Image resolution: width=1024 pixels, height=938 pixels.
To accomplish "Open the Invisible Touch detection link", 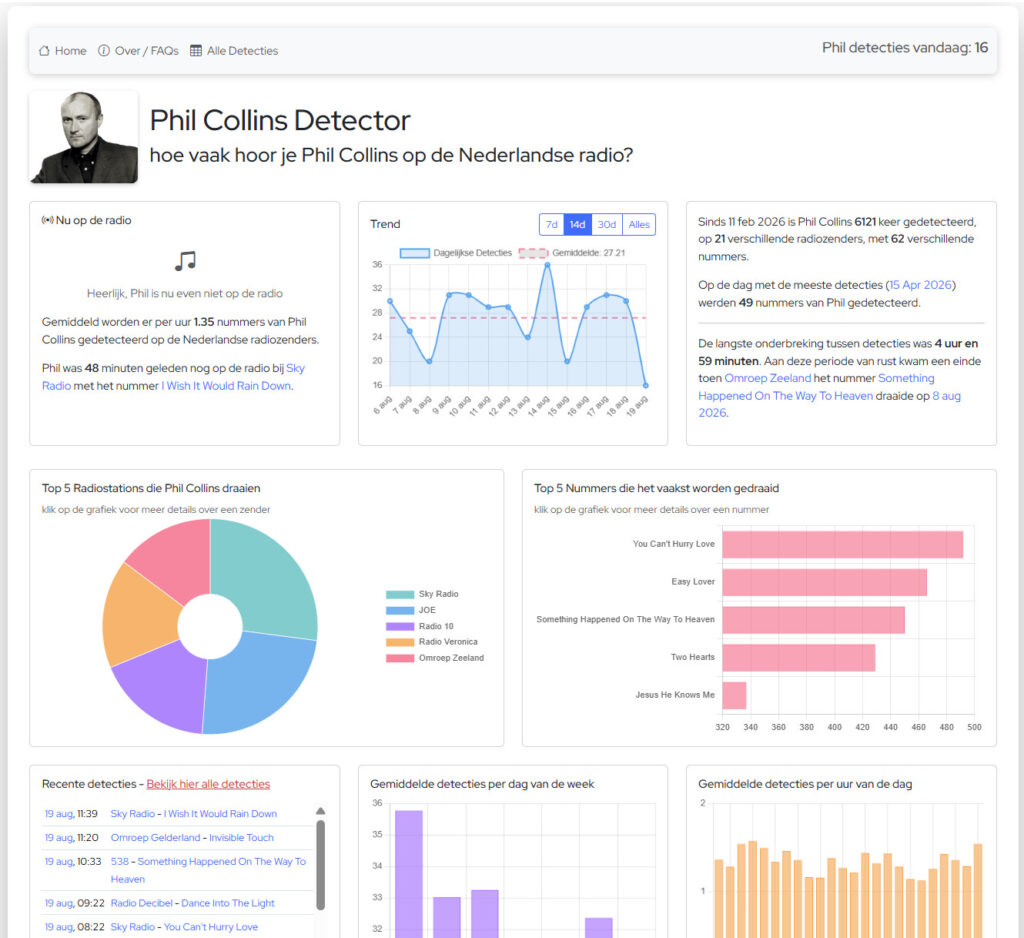I will coord(241,837).
